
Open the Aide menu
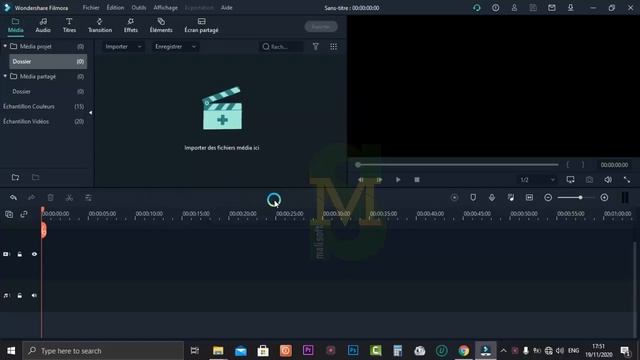(227, 8)
